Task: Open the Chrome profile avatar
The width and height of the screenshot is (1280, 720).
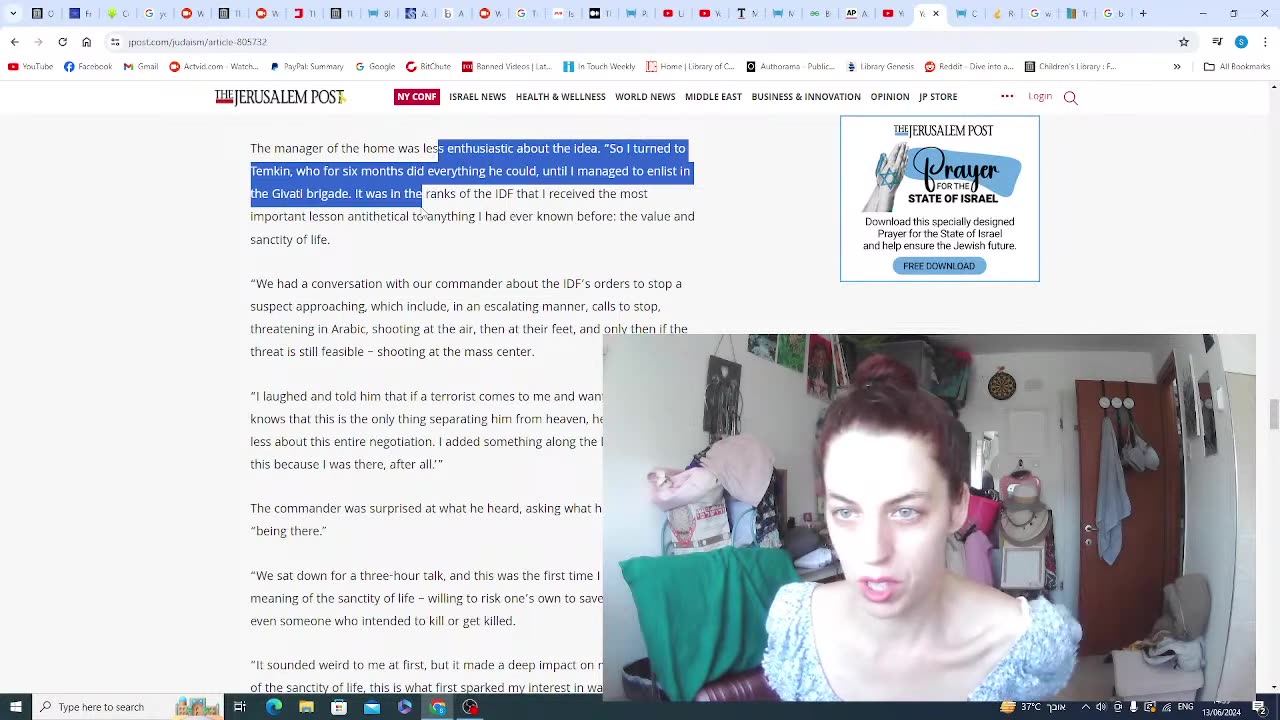Action: point(1241,42)
